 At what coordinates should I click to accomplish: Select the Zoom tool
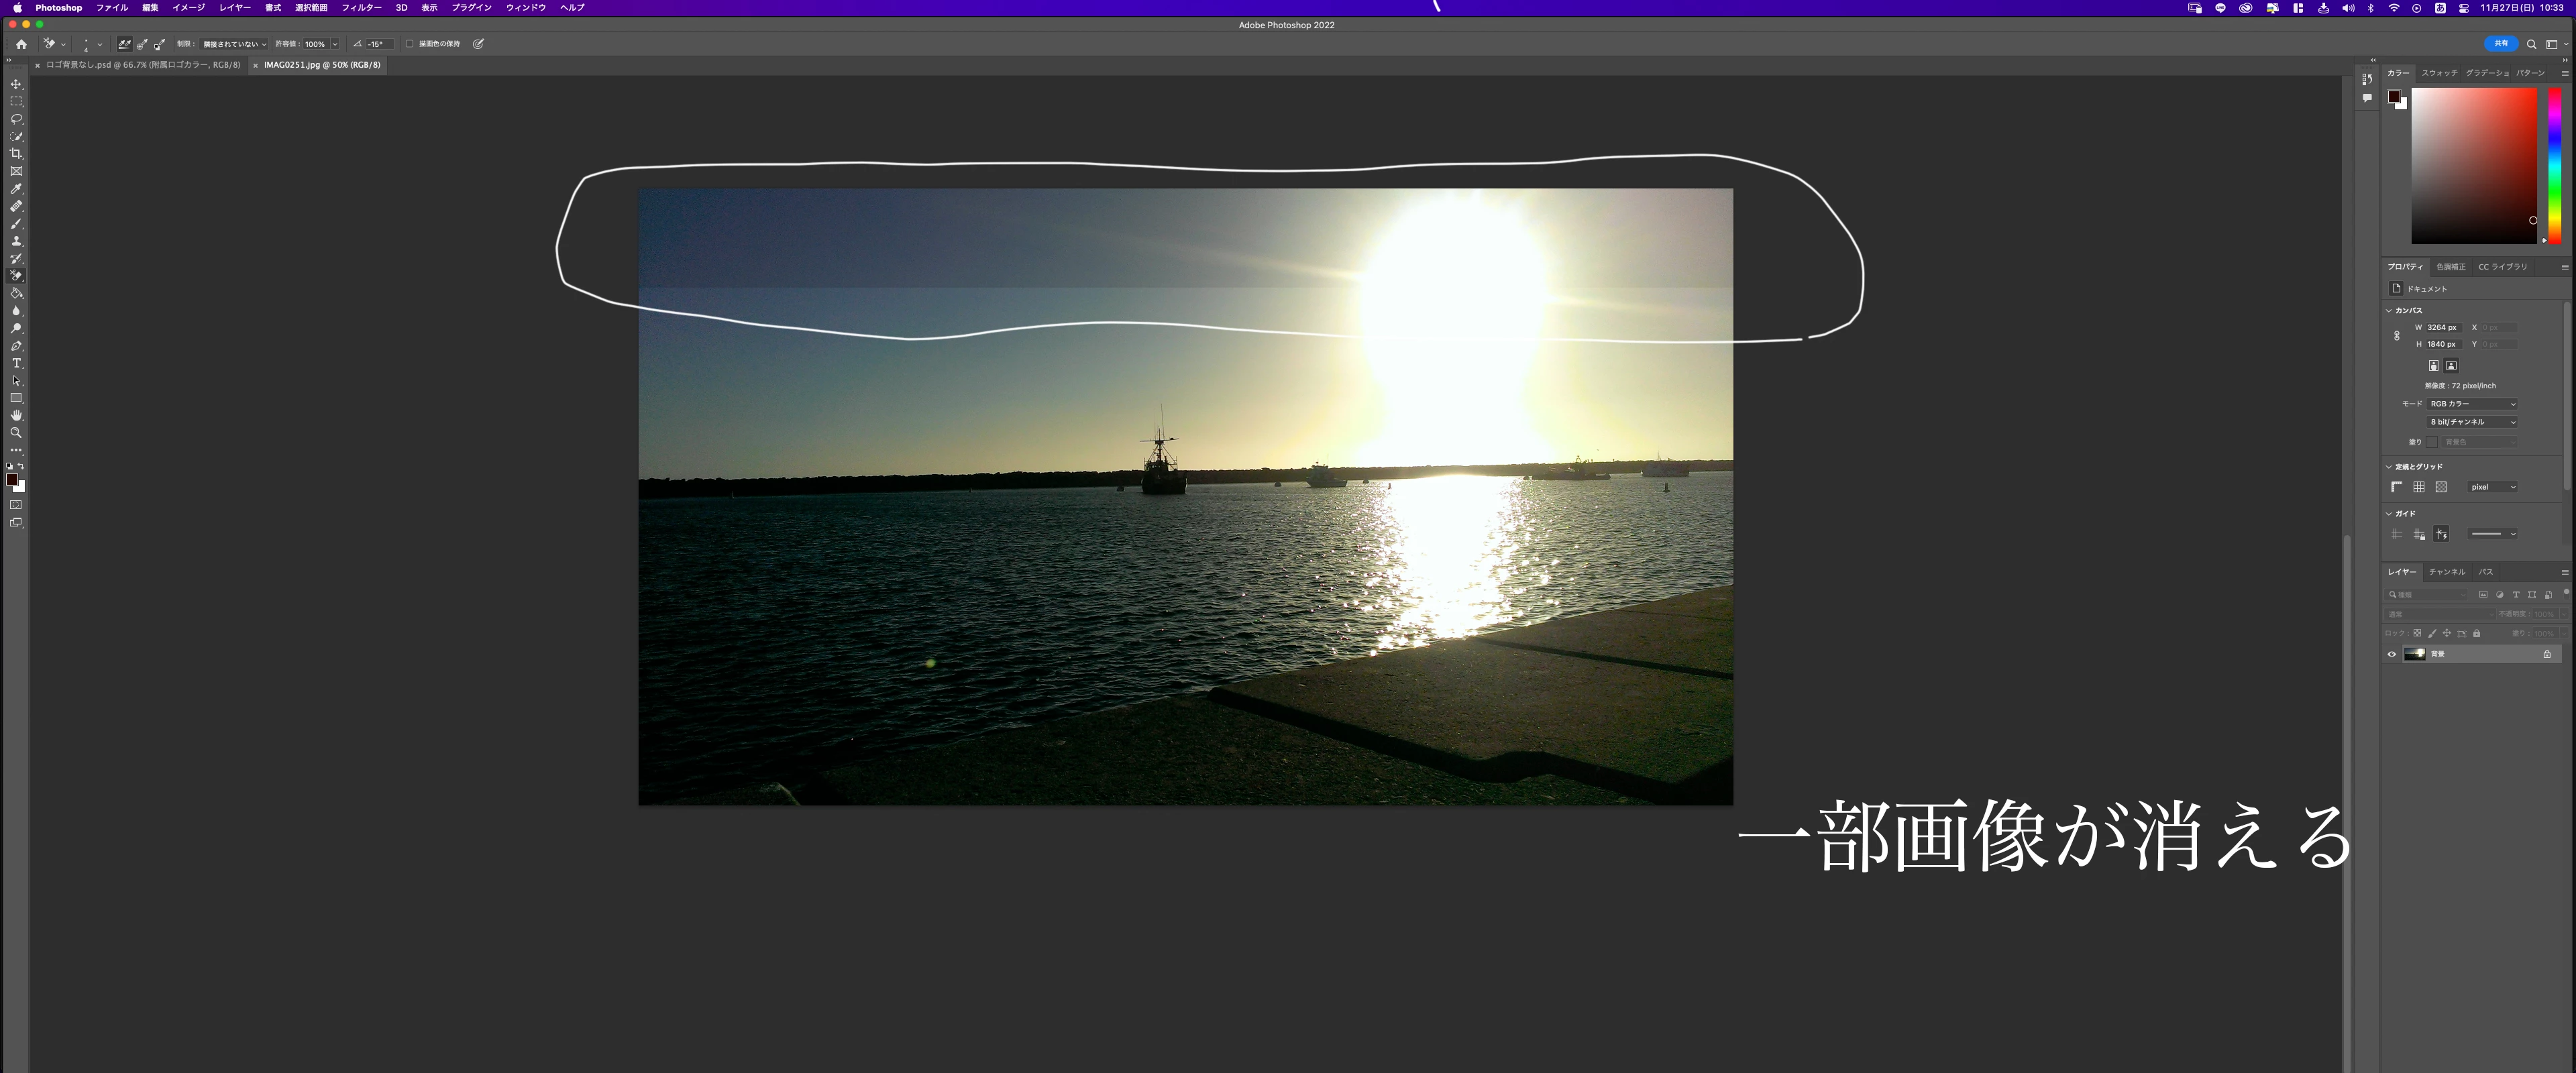tap(16, 433)
